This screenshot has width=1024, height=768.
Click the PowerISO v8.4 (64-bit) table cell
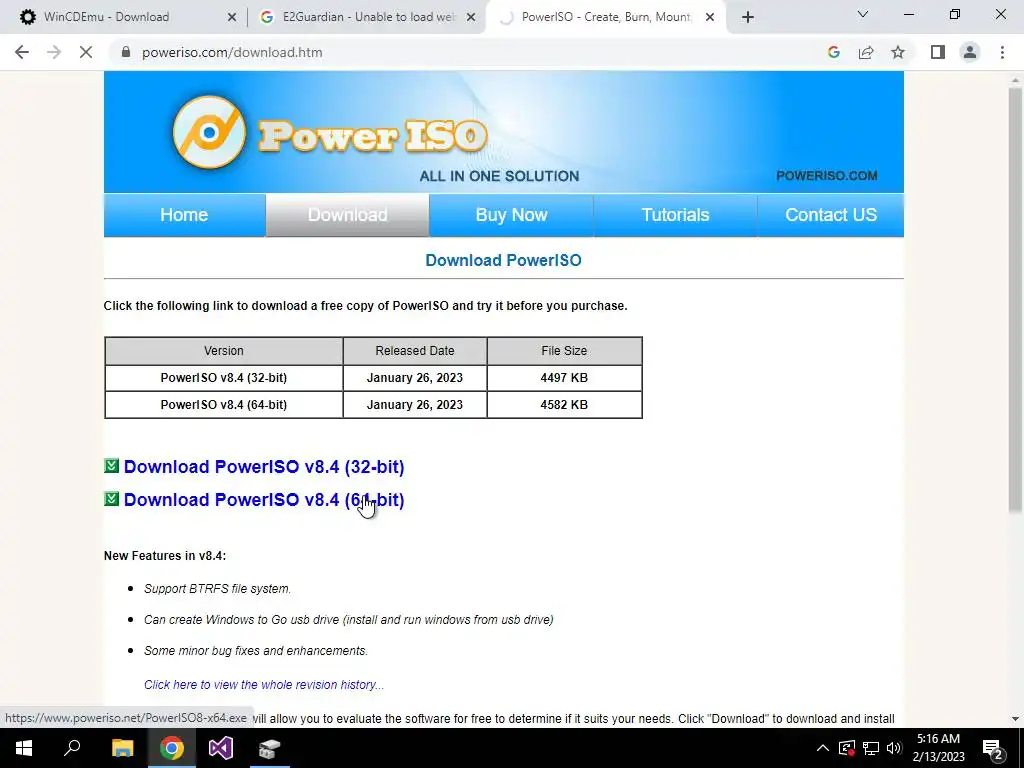tap(223, 405)
